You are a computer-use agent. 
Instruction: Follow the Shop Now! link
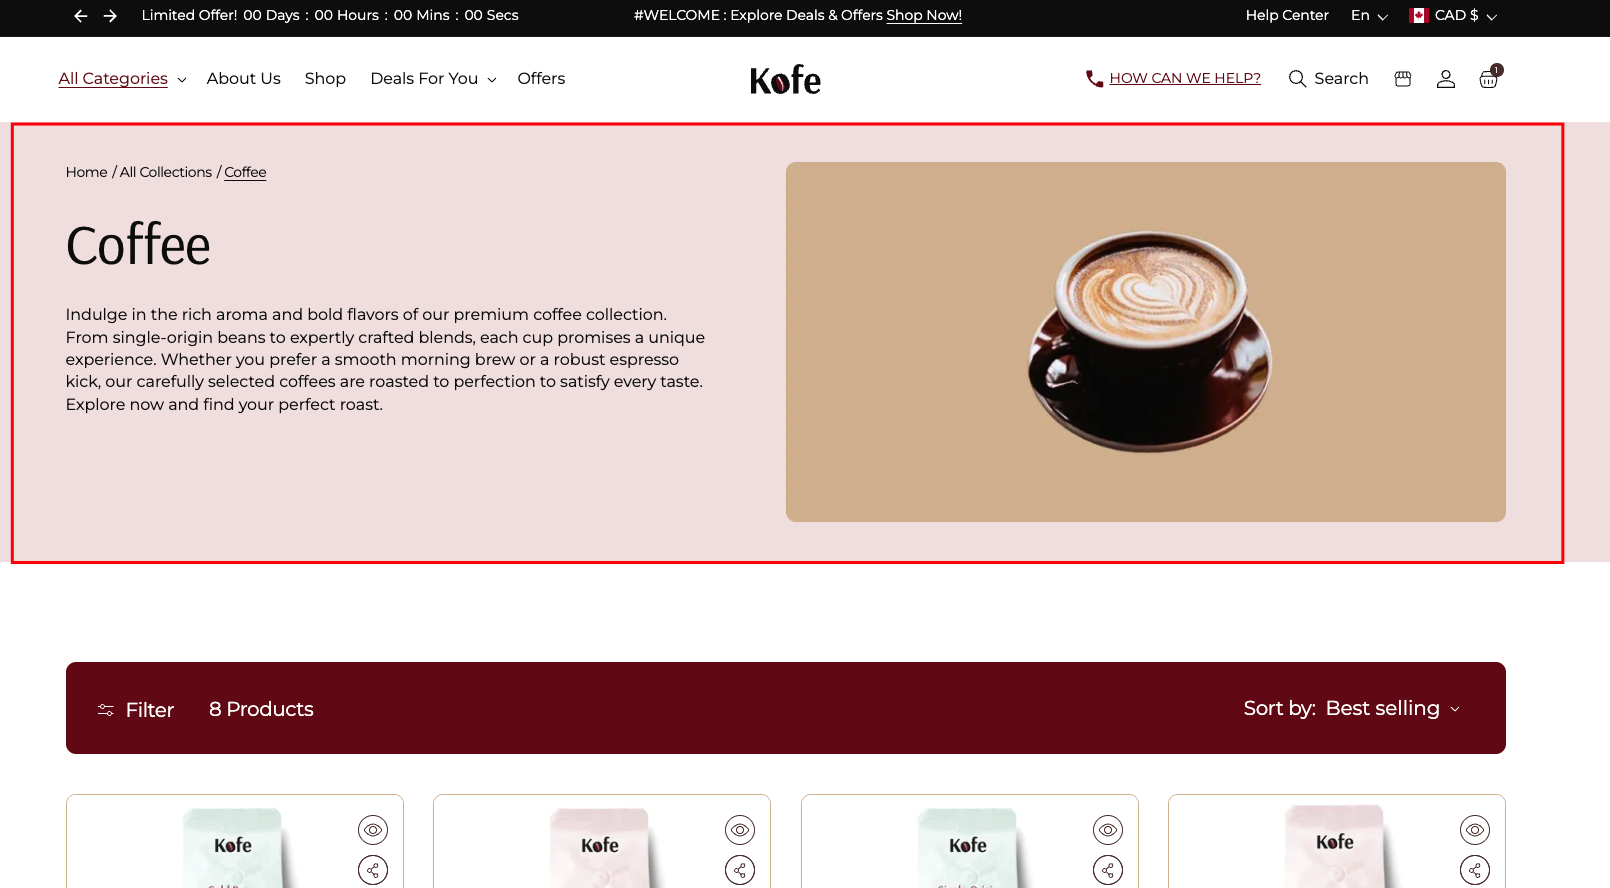[924, 16]
